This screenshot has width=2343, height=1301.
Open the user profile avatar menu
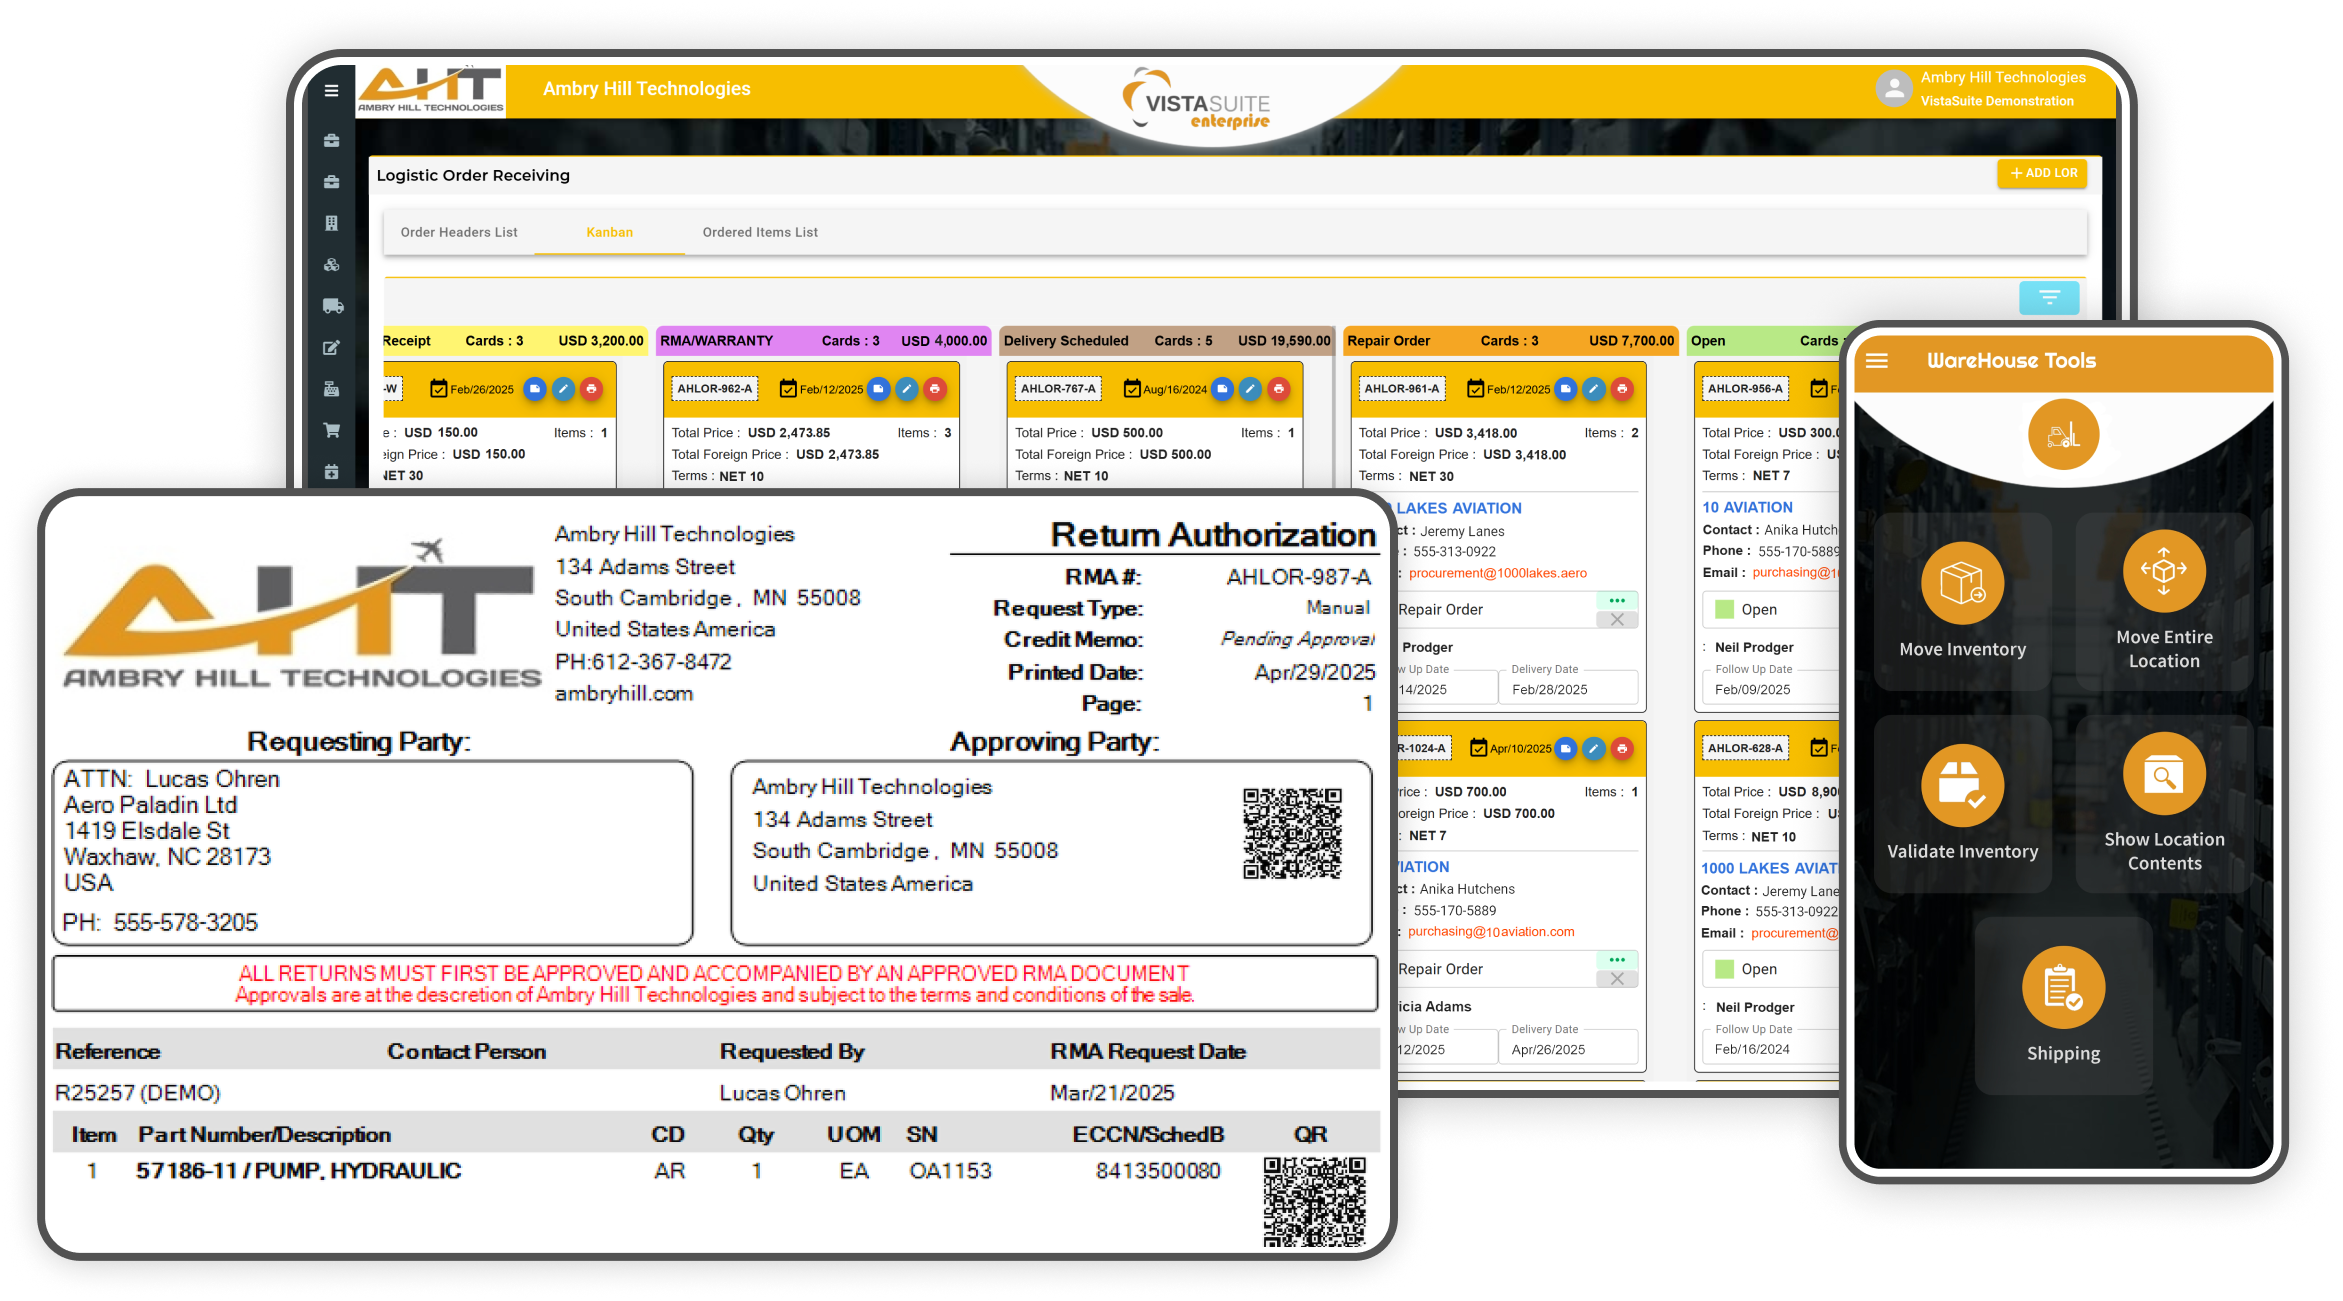[x=1894, y=89]
